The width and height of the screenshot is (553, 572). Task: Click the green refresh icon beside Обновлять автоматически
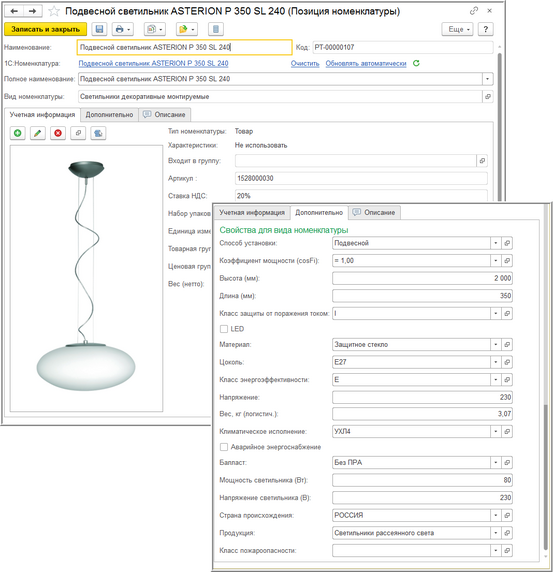[416, 63]
